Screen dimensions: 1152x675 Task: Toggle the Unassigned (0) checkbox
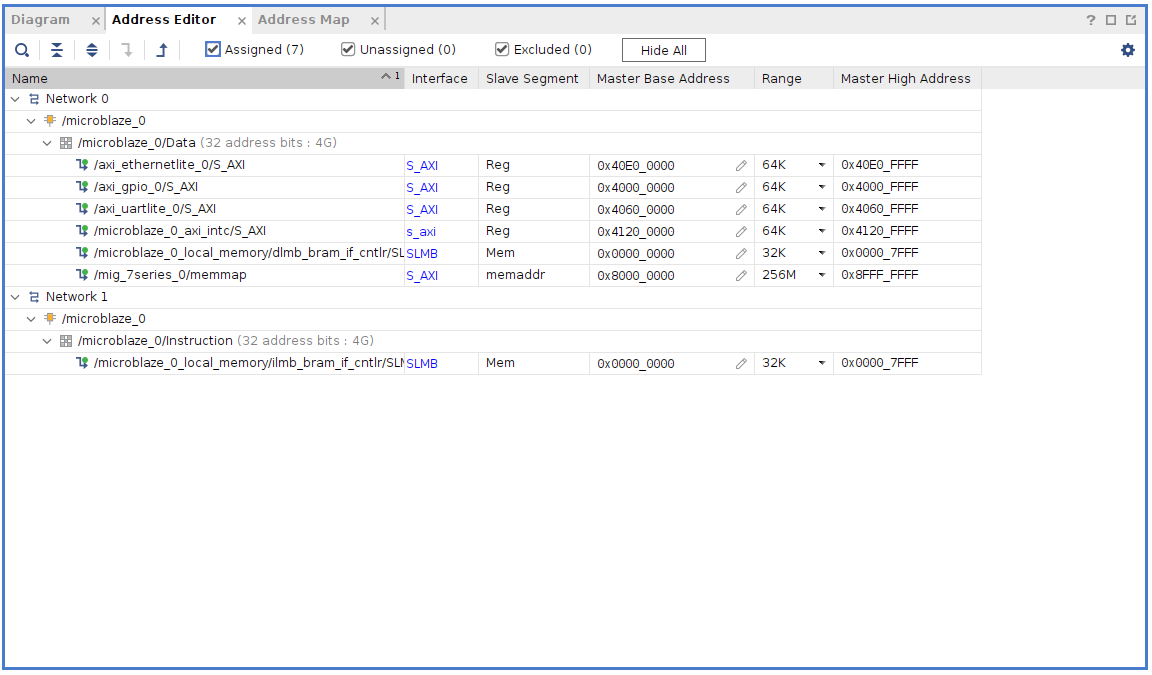coord(348,49)
